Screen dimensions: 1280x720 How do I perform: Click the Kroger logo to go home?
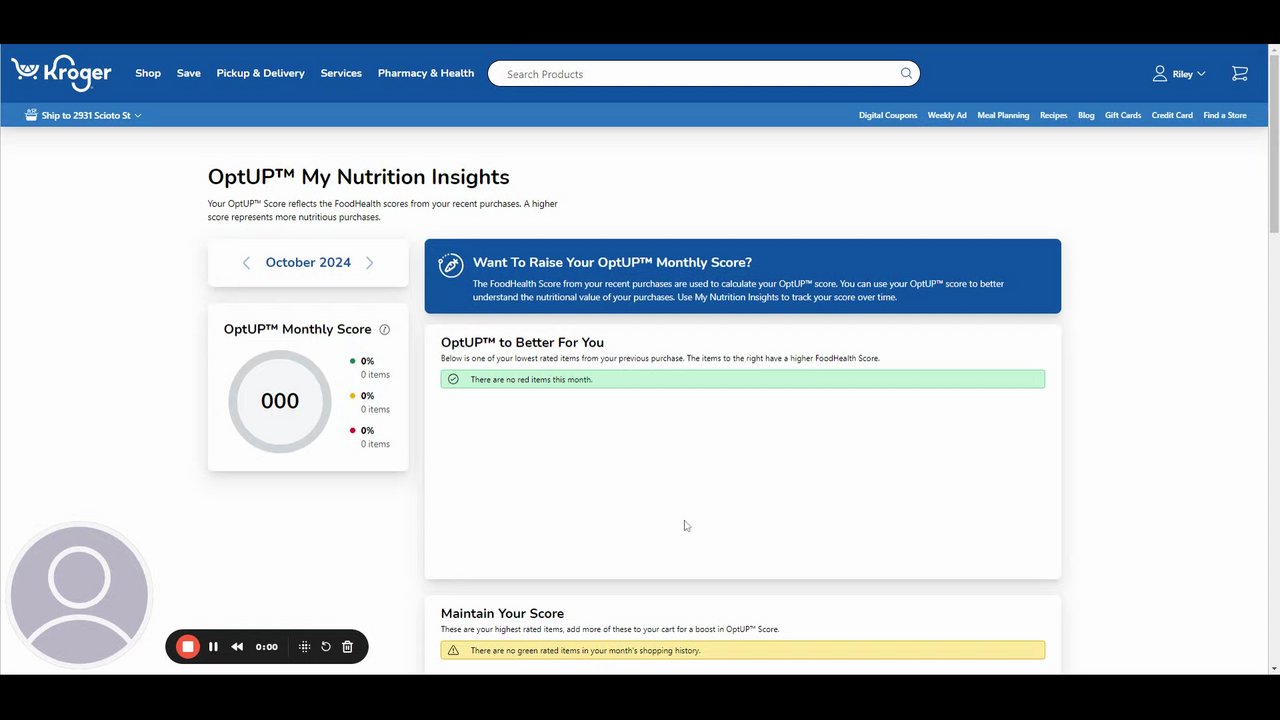61,73
